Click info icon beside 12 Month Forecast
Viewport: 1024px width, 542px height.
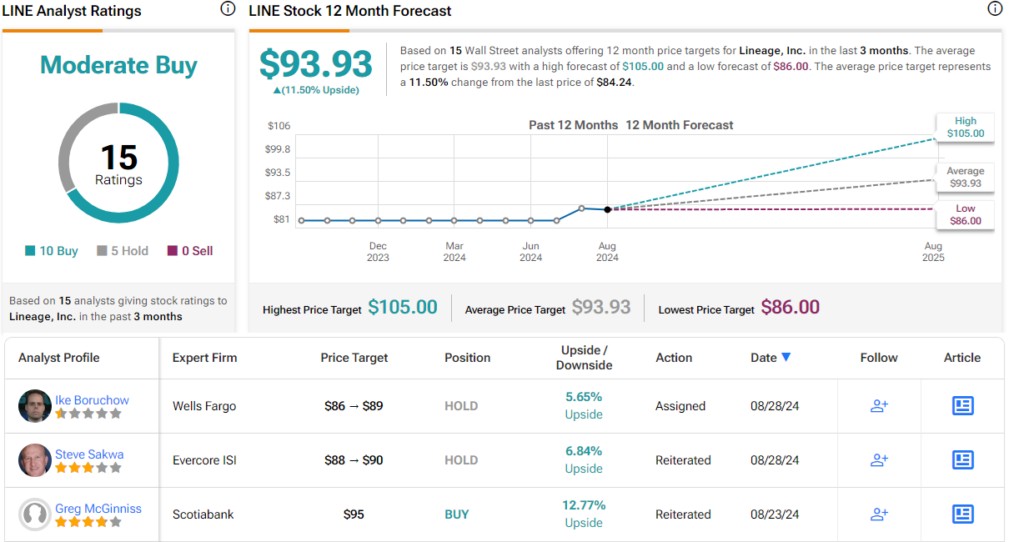pos(994,10)
